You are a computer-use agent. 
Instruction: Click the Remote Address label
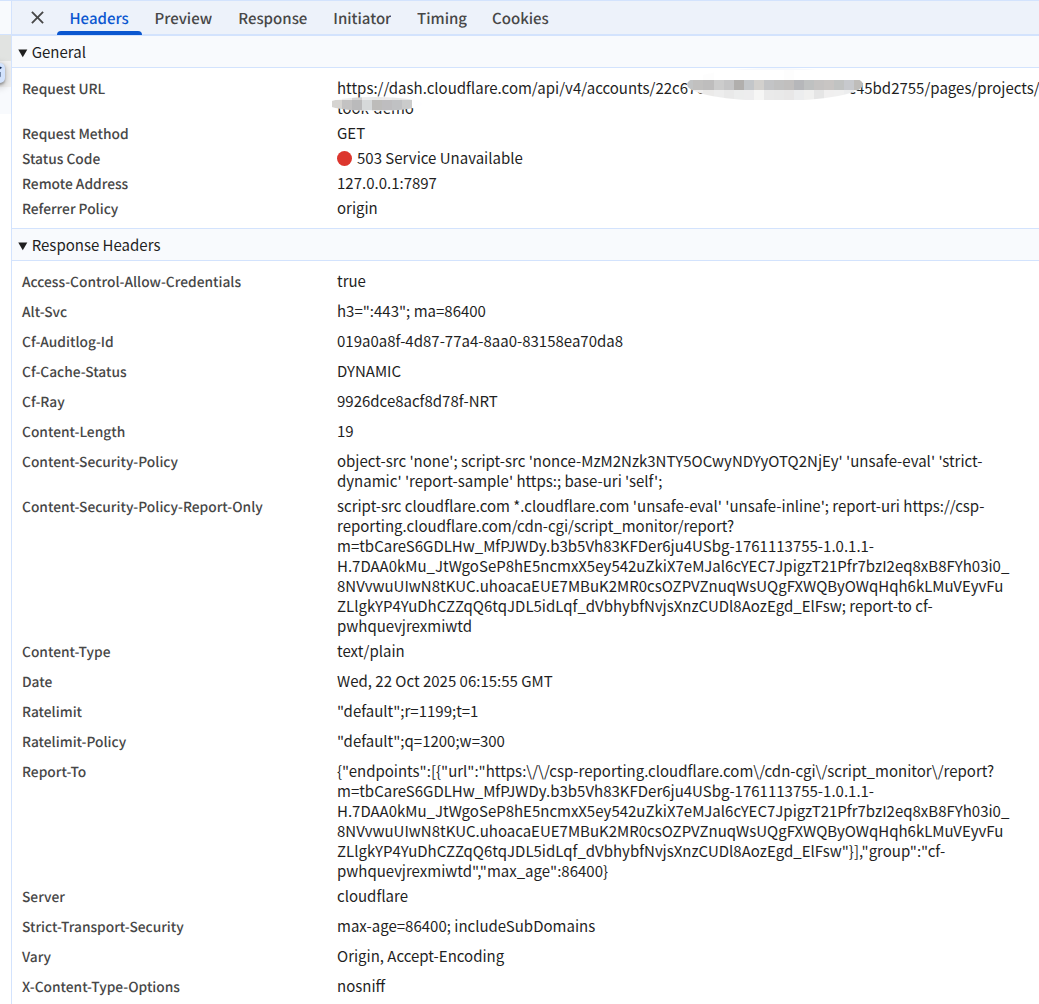[x=75, y=184]
